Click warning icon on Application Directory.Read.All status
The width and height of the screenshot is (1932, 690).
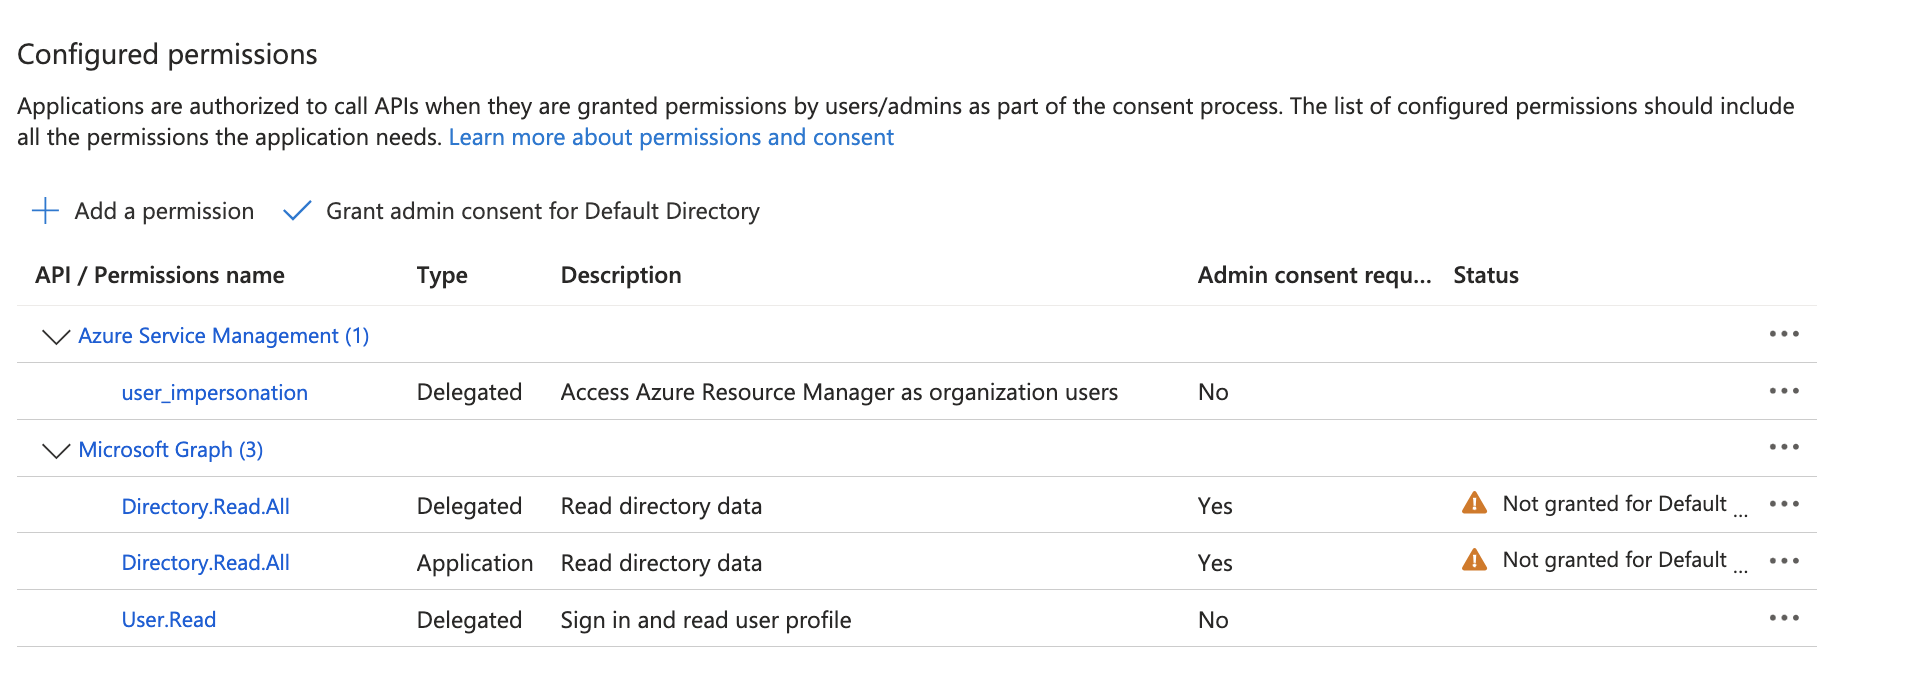(x=1474, y=560)
